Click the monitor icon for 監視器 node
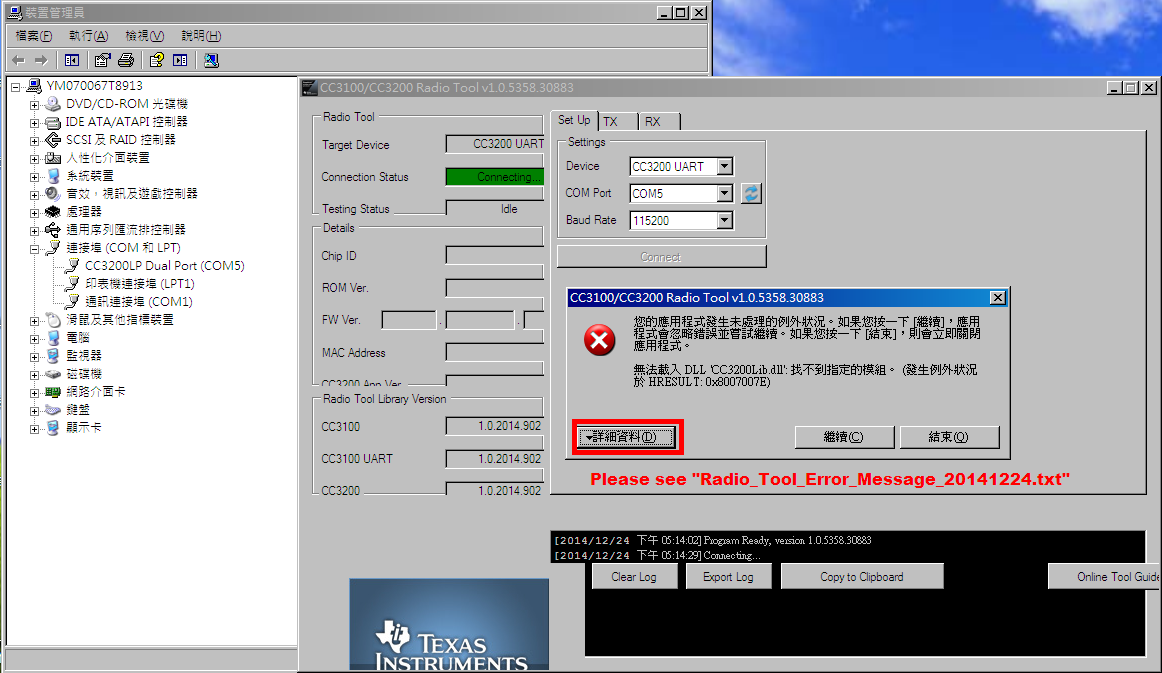The height and width of the screenshot is (673, 1162). coord(53,356)
